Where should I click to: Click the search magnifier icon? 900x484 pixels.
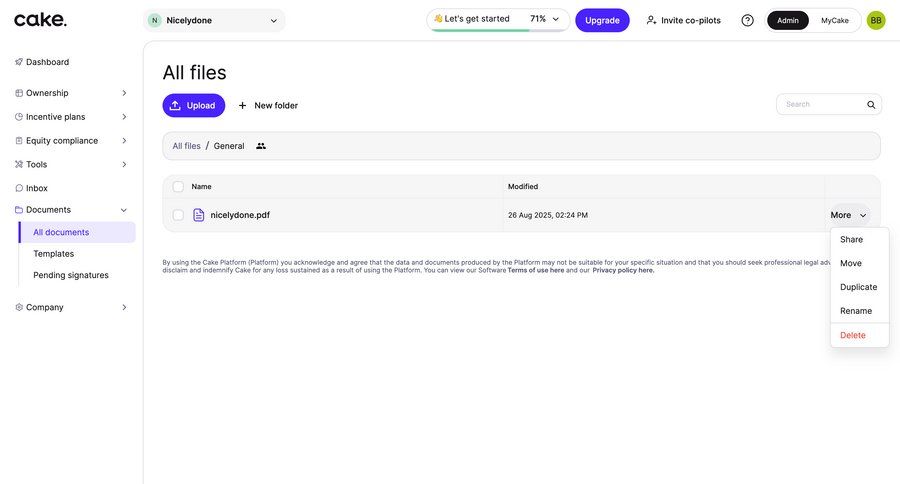click(x=871, y=105)
